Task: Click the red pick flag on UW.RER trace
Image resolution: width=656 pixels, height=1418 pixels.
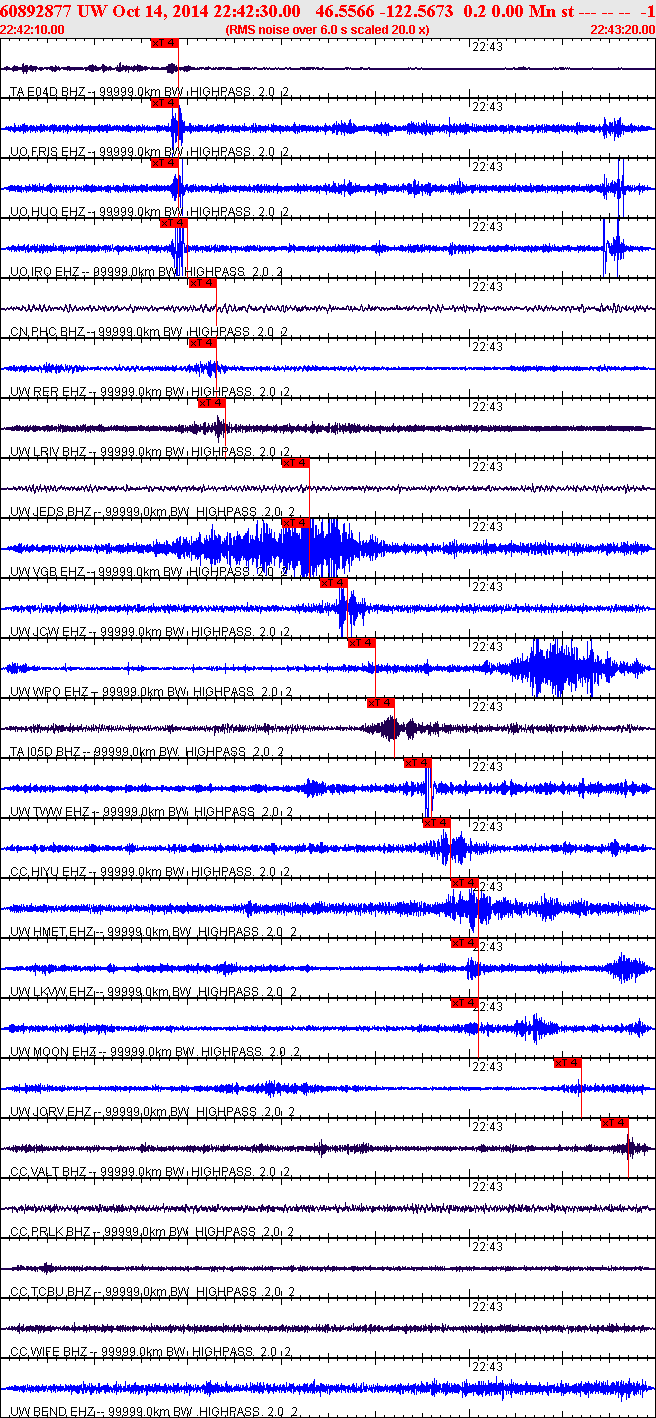Action: point(202,343)
